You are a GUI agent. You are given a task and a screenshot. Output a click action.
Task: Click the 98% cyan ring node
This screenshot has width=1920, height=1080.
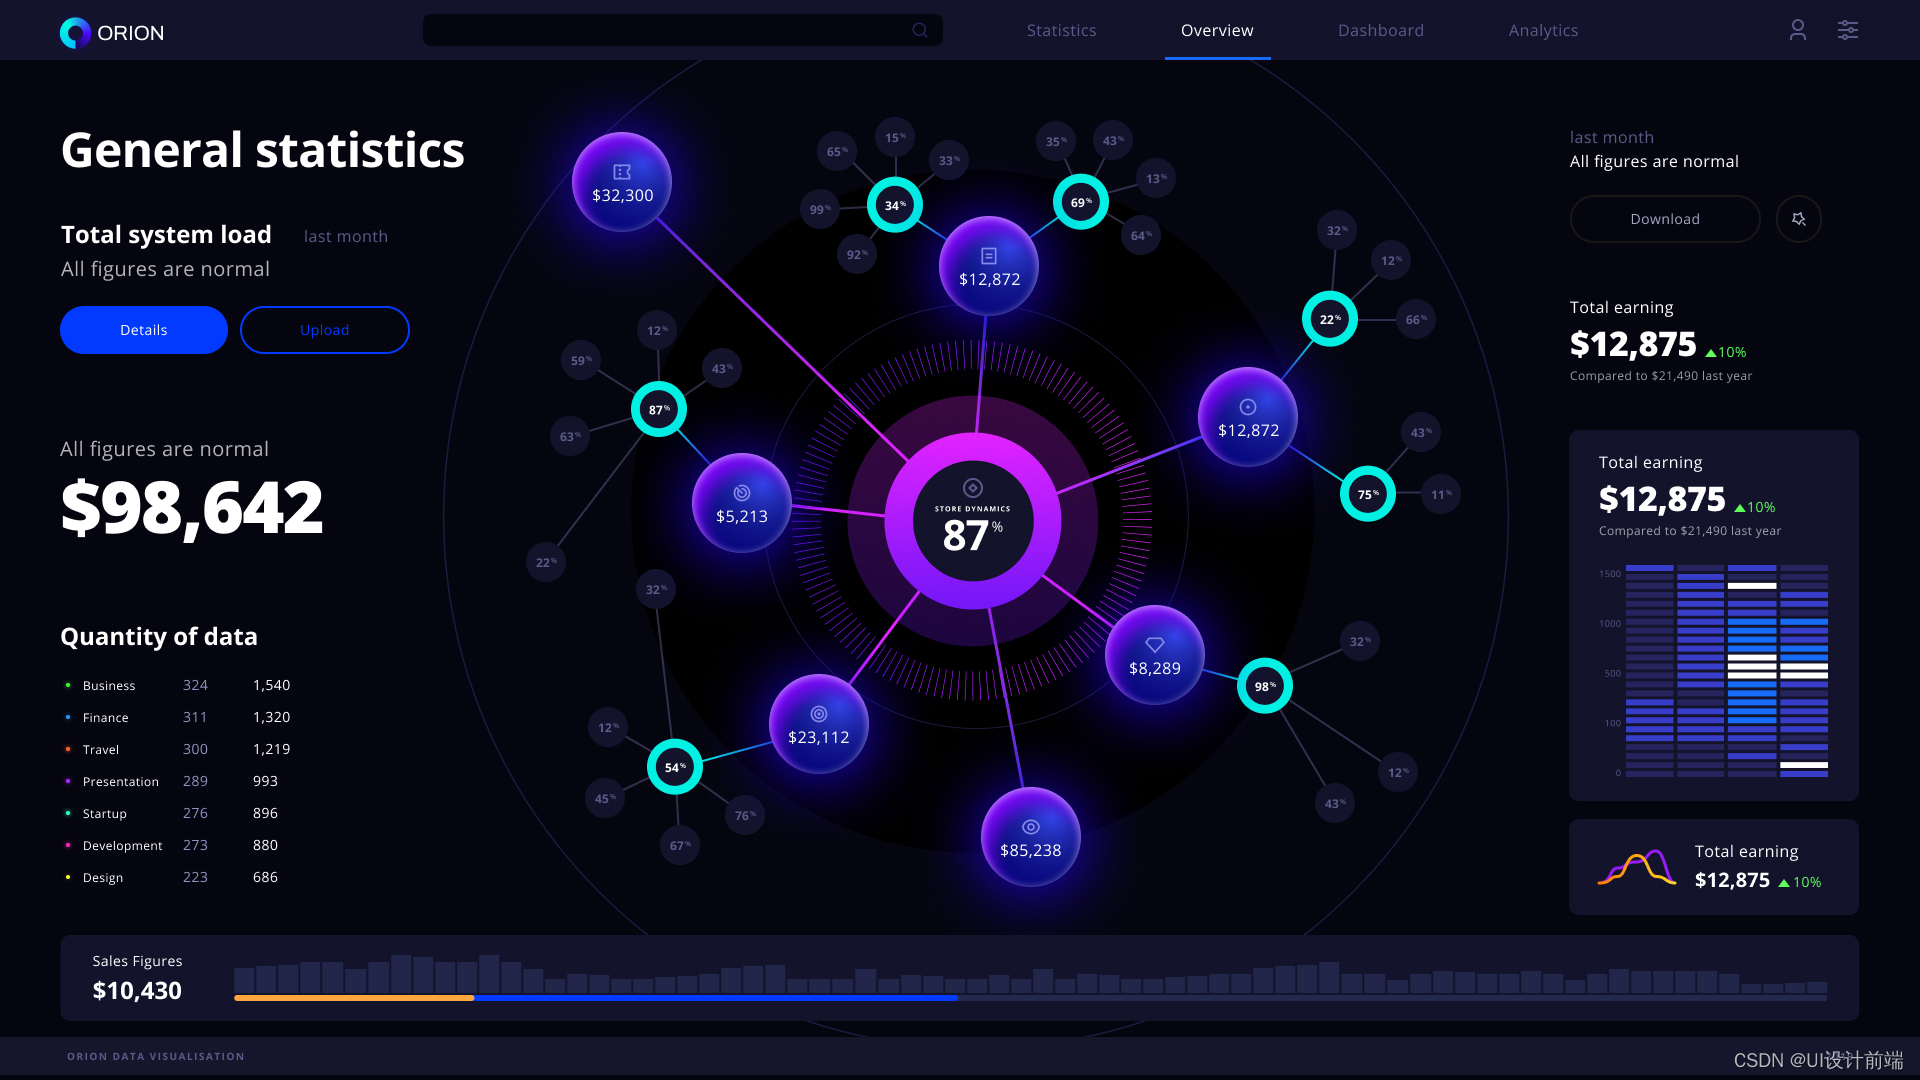(x=1264, y=686)
